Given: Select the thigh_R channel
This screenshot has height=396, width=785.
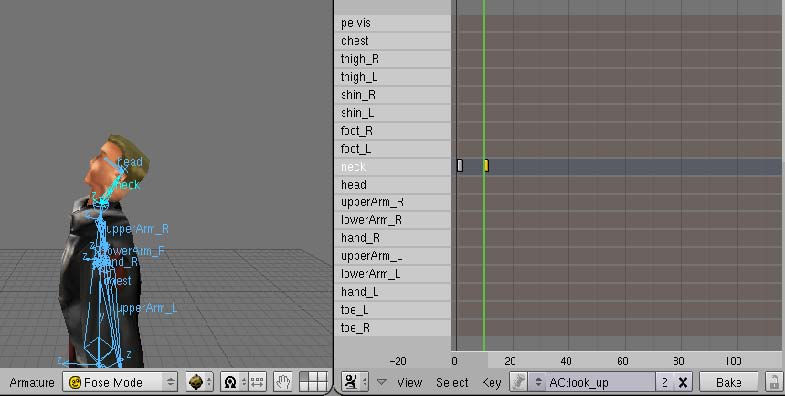Looking at the screenshot, I should 392,59.
